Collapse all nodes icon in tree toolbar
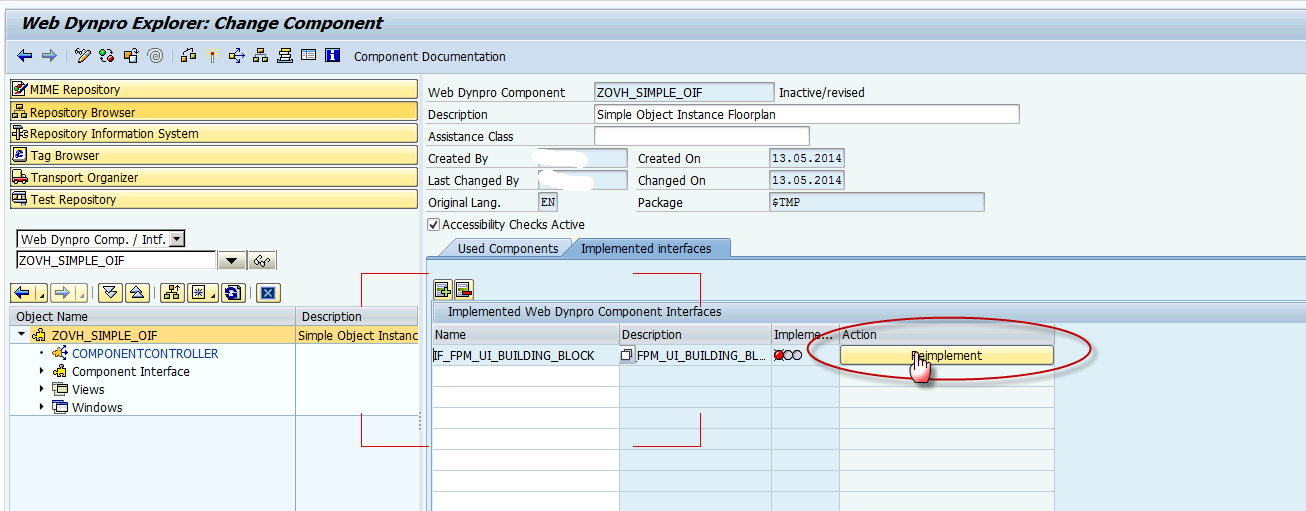This screenshot has height=511, width=1306. 138,293
